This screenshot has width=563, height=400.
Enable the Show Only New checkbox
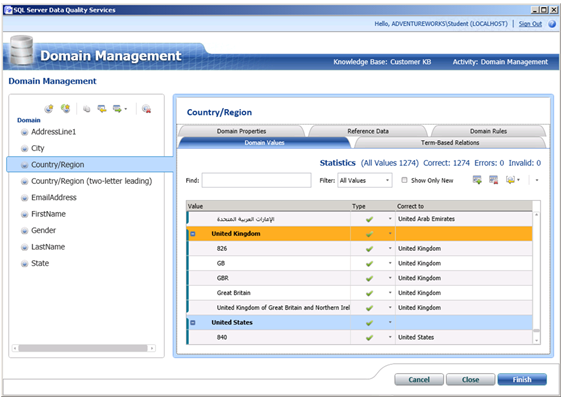pyautogui.click(x=404, y=180)
